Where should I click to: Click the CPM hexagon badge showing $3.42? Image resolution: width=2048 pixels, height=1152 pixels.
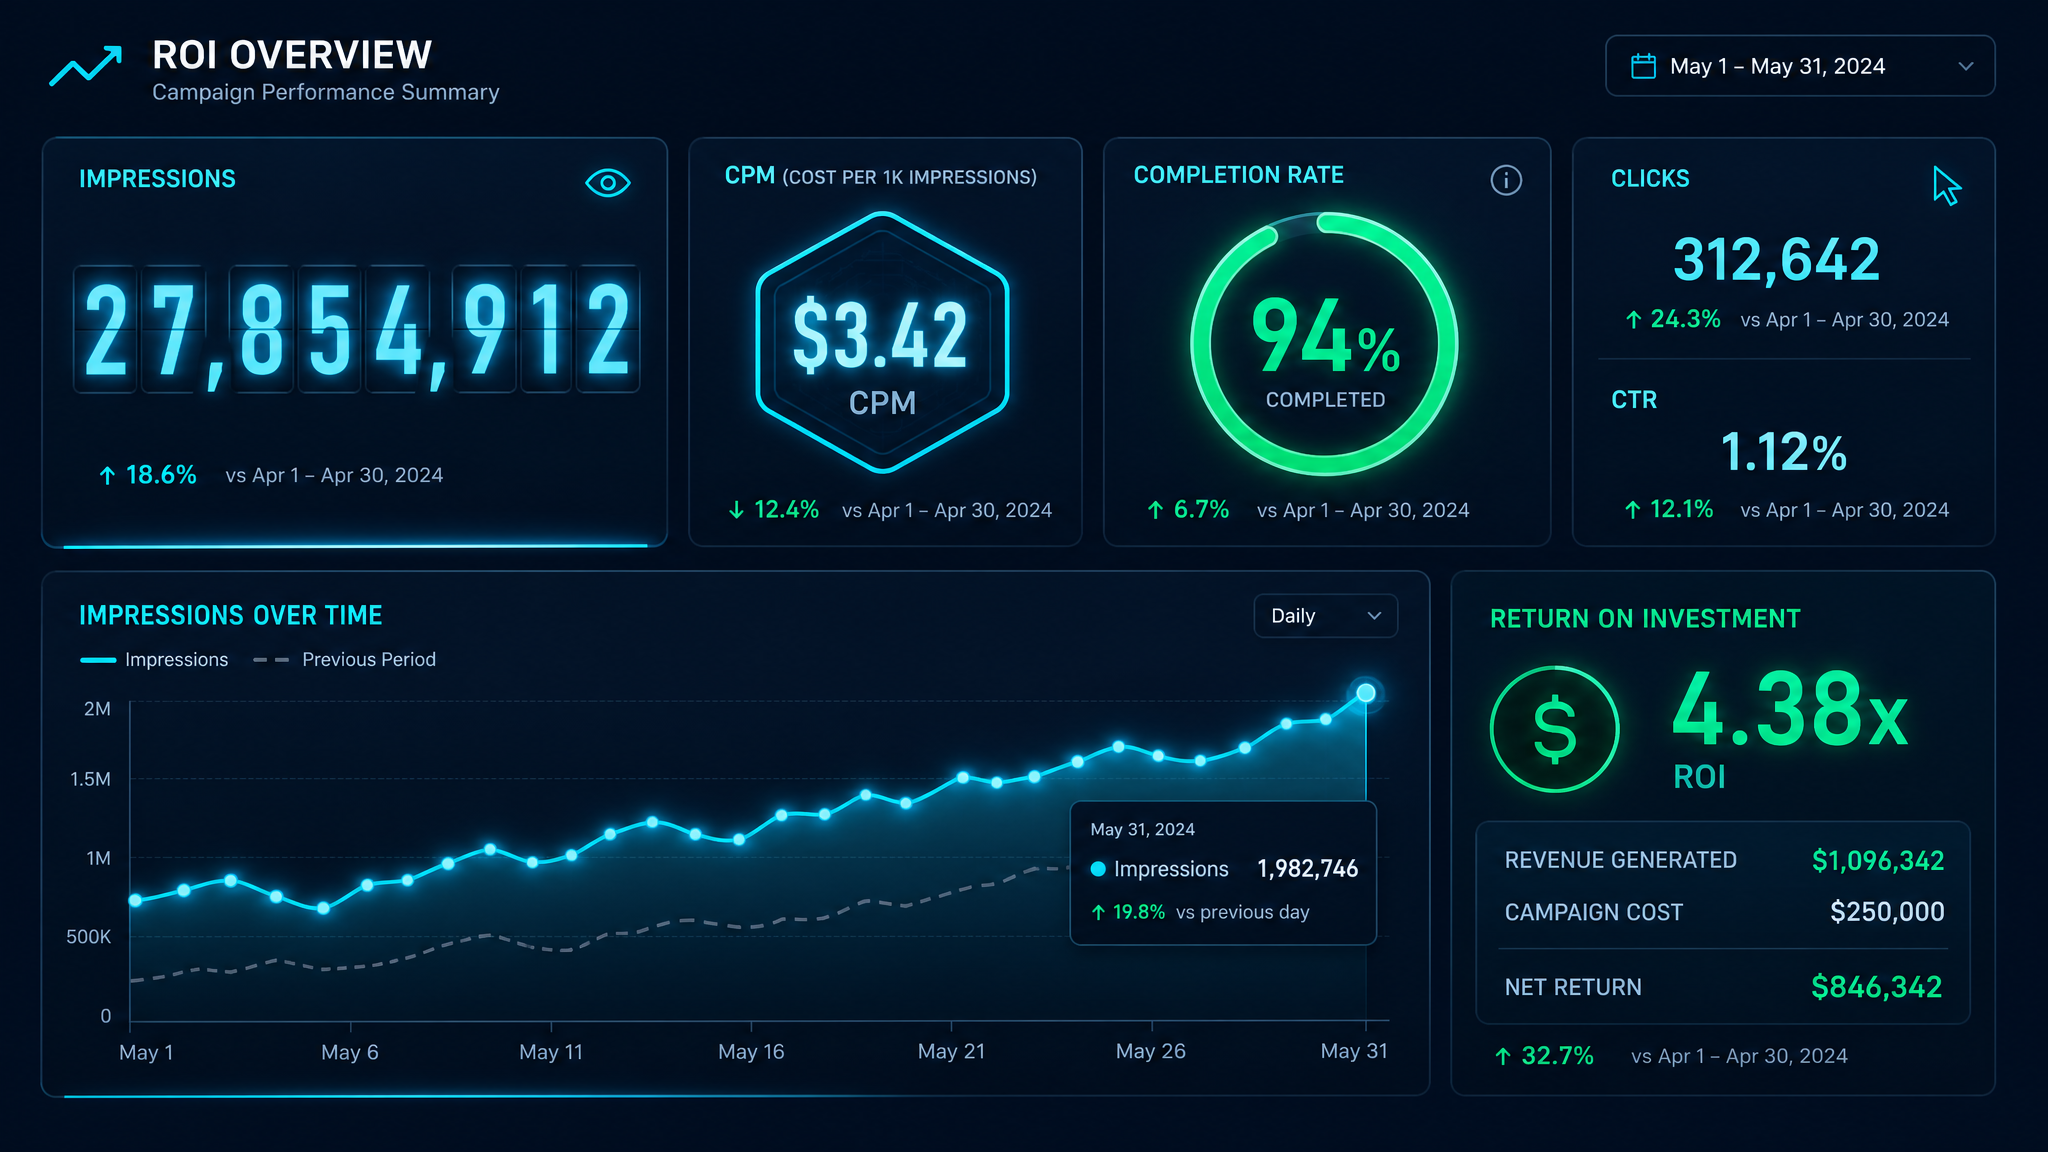coord(882,342)
